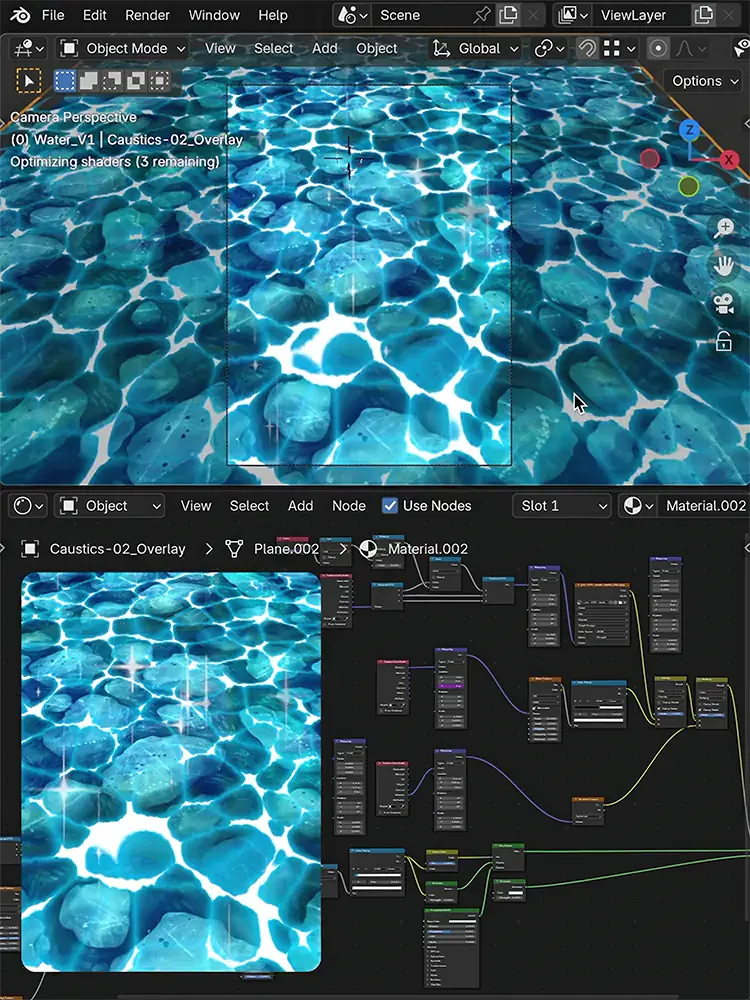Open proportional editing falloff curve
Image resolution: width=750 pixels, height=1000 pixels.
[691, 48]
